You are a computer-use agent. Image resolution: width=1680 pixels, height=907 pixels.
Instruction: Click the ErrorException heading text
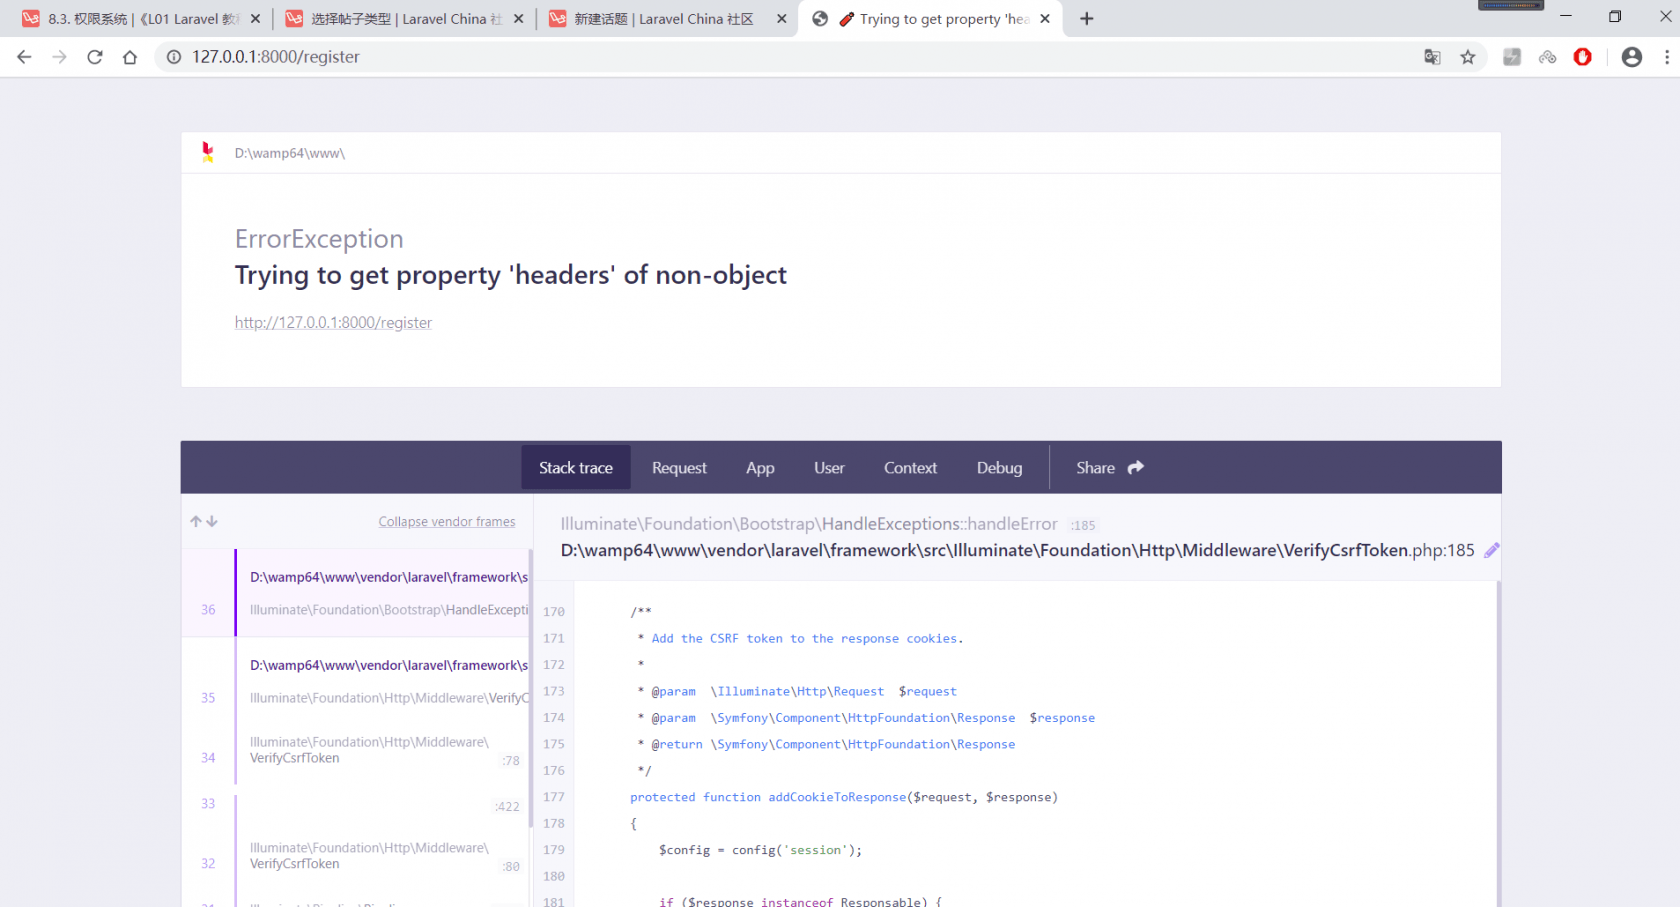pyautogui.click(x=319, y=239)
